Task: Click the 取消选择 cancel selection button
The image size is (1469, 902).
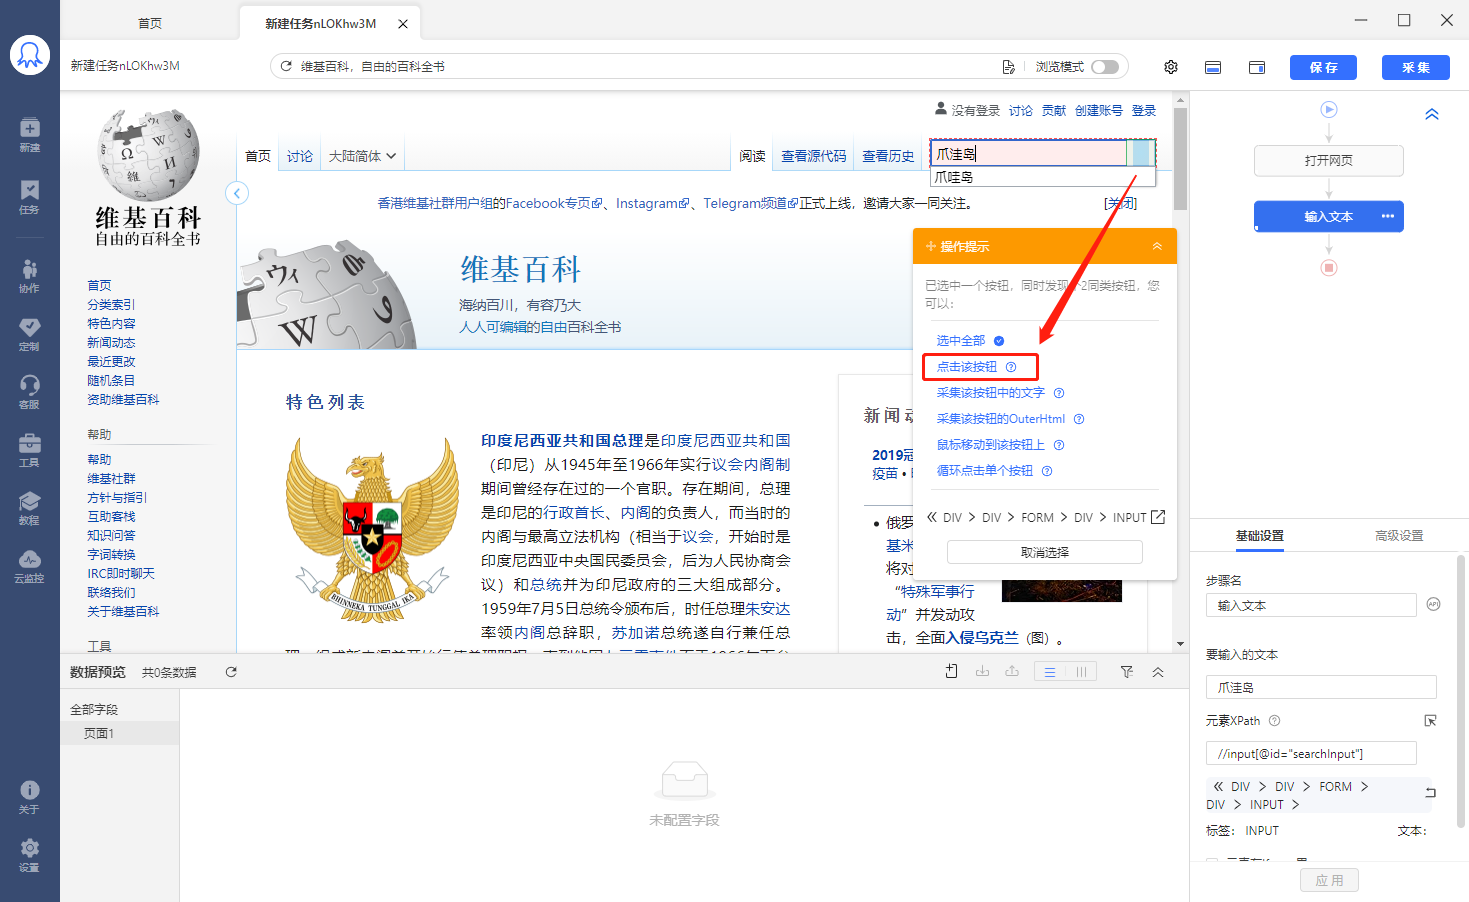Action: [x=1045, y=552]
